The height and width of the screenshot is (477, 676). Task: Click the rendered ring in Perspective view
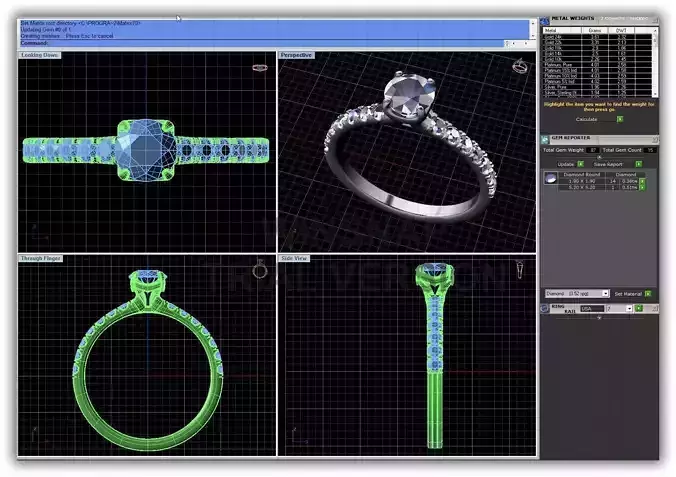(x=409, y=149)
